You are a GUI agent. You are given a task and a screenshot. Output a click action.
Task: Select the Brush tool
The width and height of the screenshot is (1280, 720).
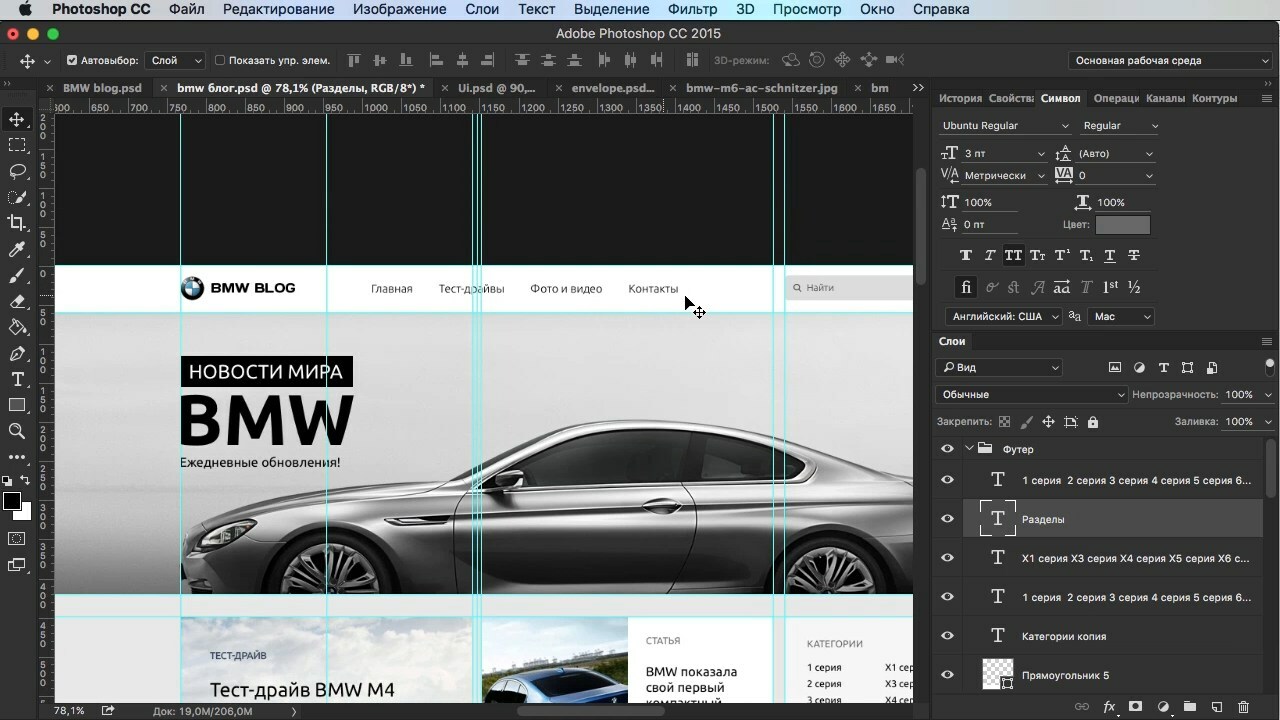tap(17, 275)
